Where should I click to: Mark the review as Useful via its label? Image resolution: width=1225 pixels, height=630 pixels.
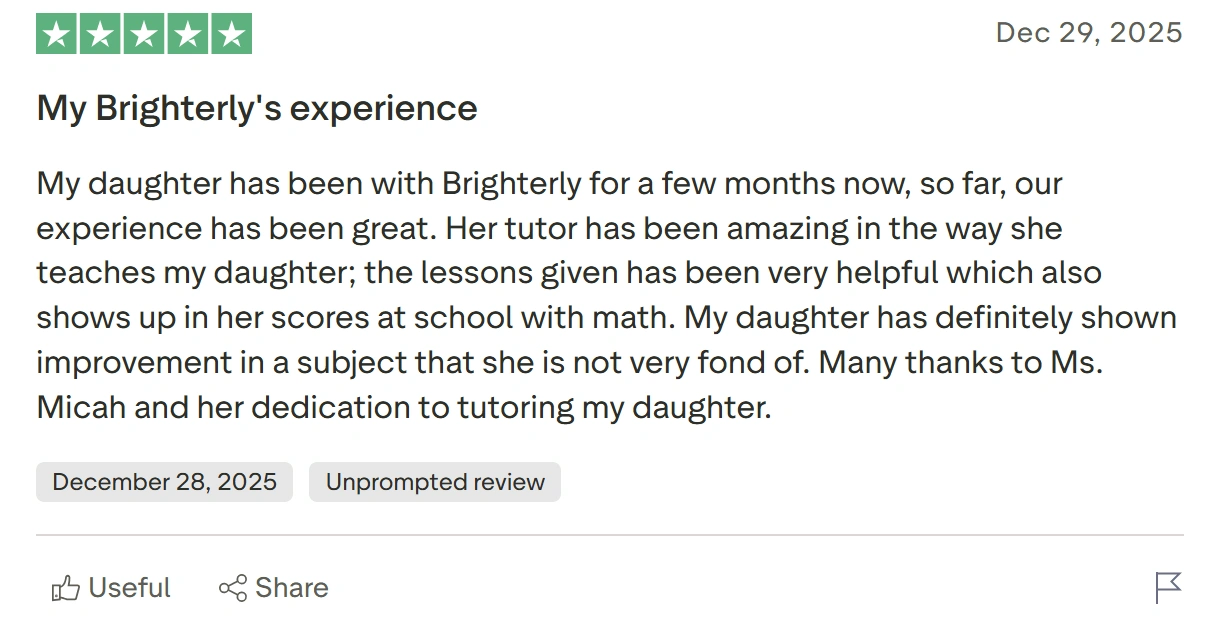pos(130,588)
